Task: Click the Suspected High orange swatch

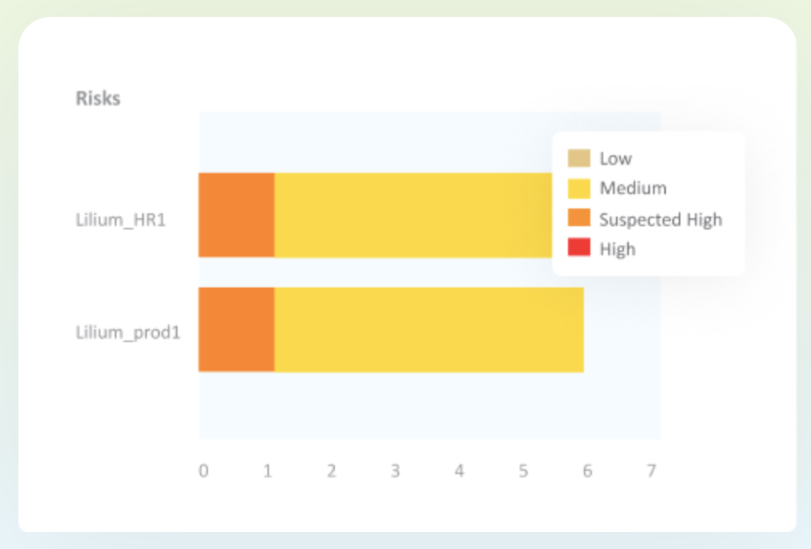Action: tap(579, 218)
